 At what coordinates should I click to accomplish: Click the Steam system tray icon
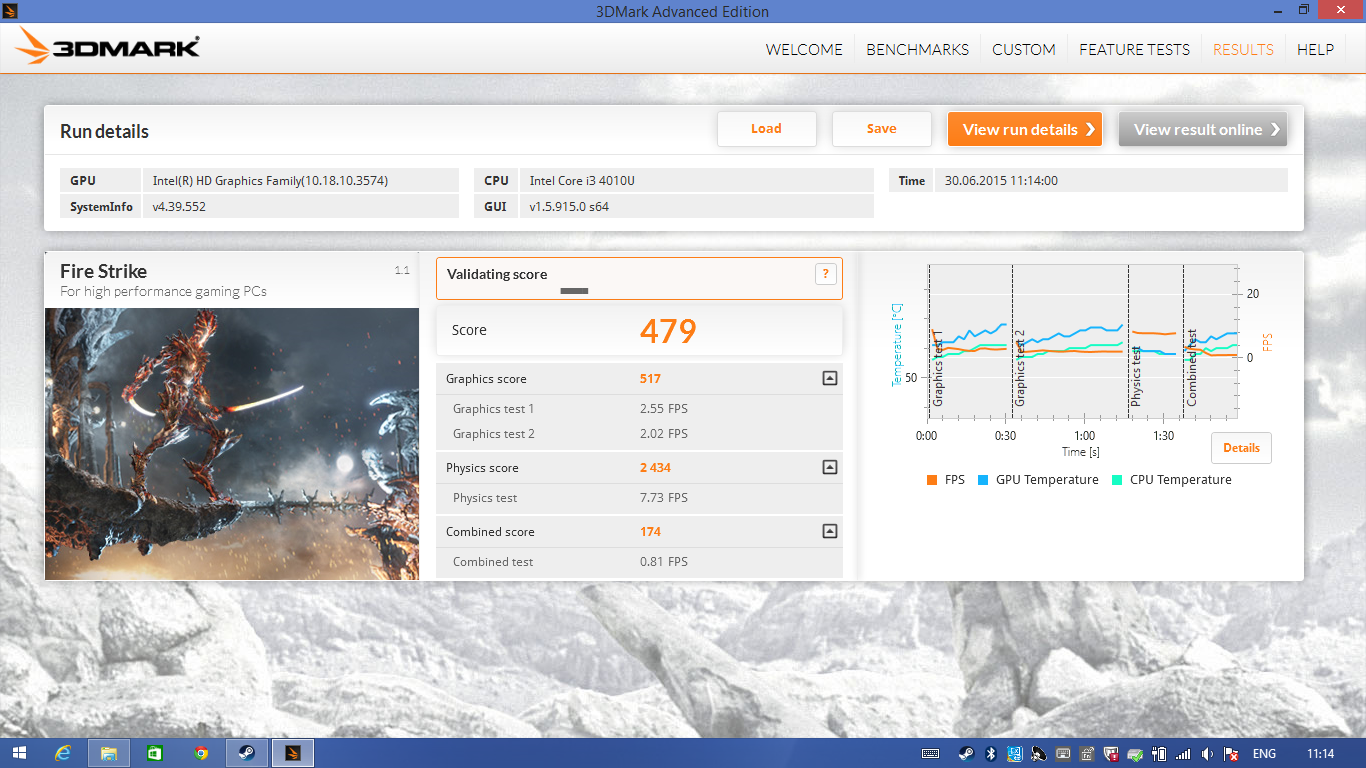click(966, 753)
